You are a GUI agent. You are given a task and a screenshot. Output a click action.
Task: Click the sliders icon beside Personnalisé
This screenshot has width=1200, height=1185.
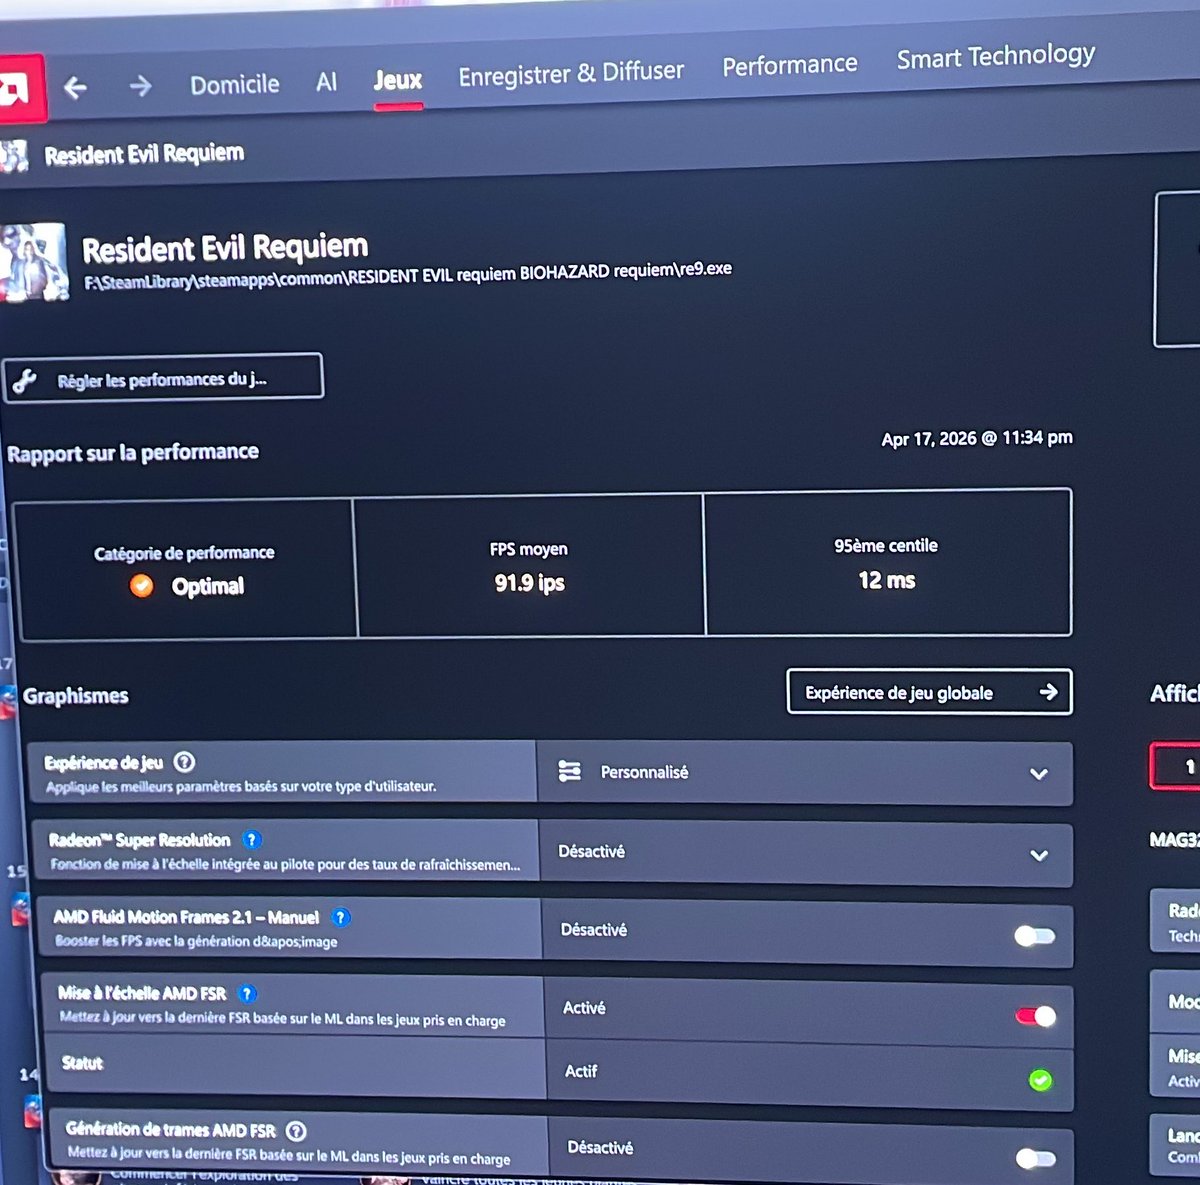pyautogui.click(x=570, y=771)
